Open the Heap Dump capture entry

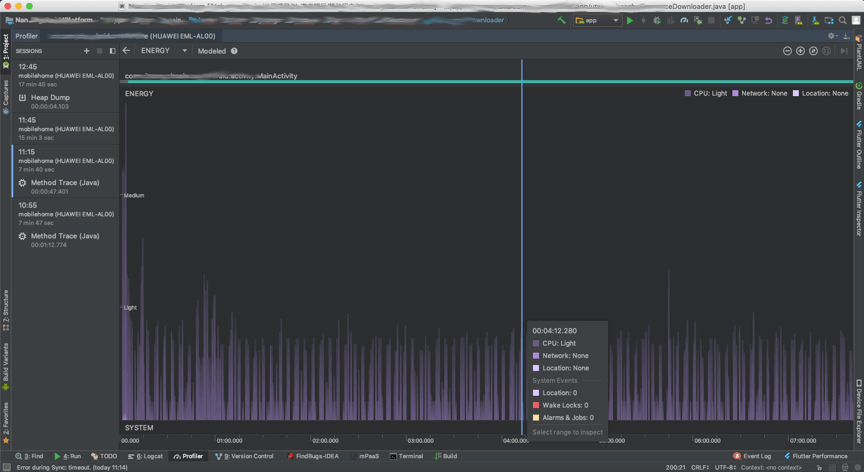50,98
